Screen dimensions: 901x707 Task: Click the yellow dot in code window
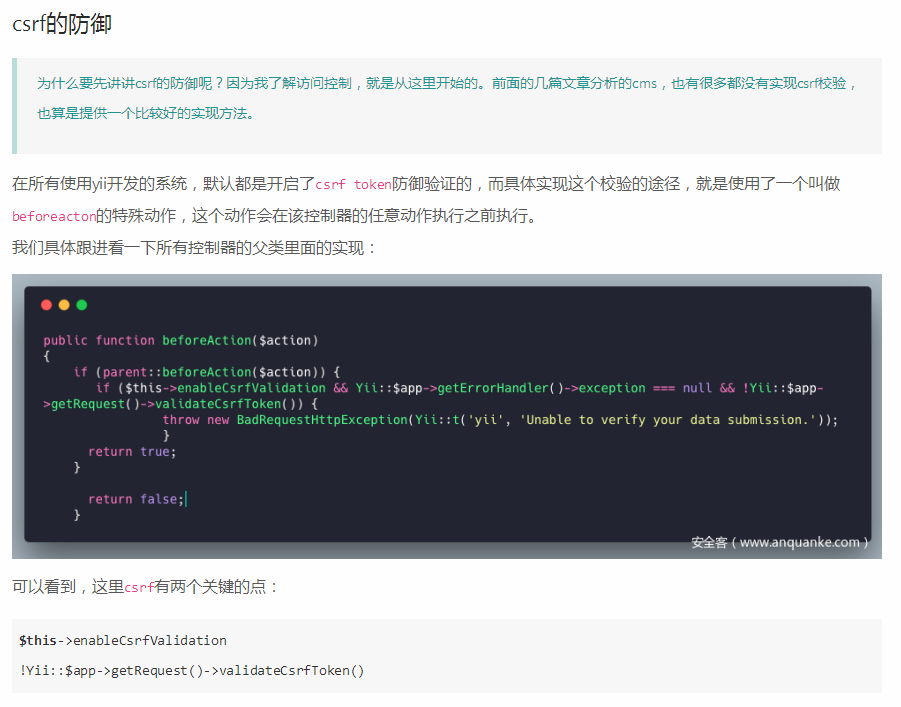click(x=64, y=305)
